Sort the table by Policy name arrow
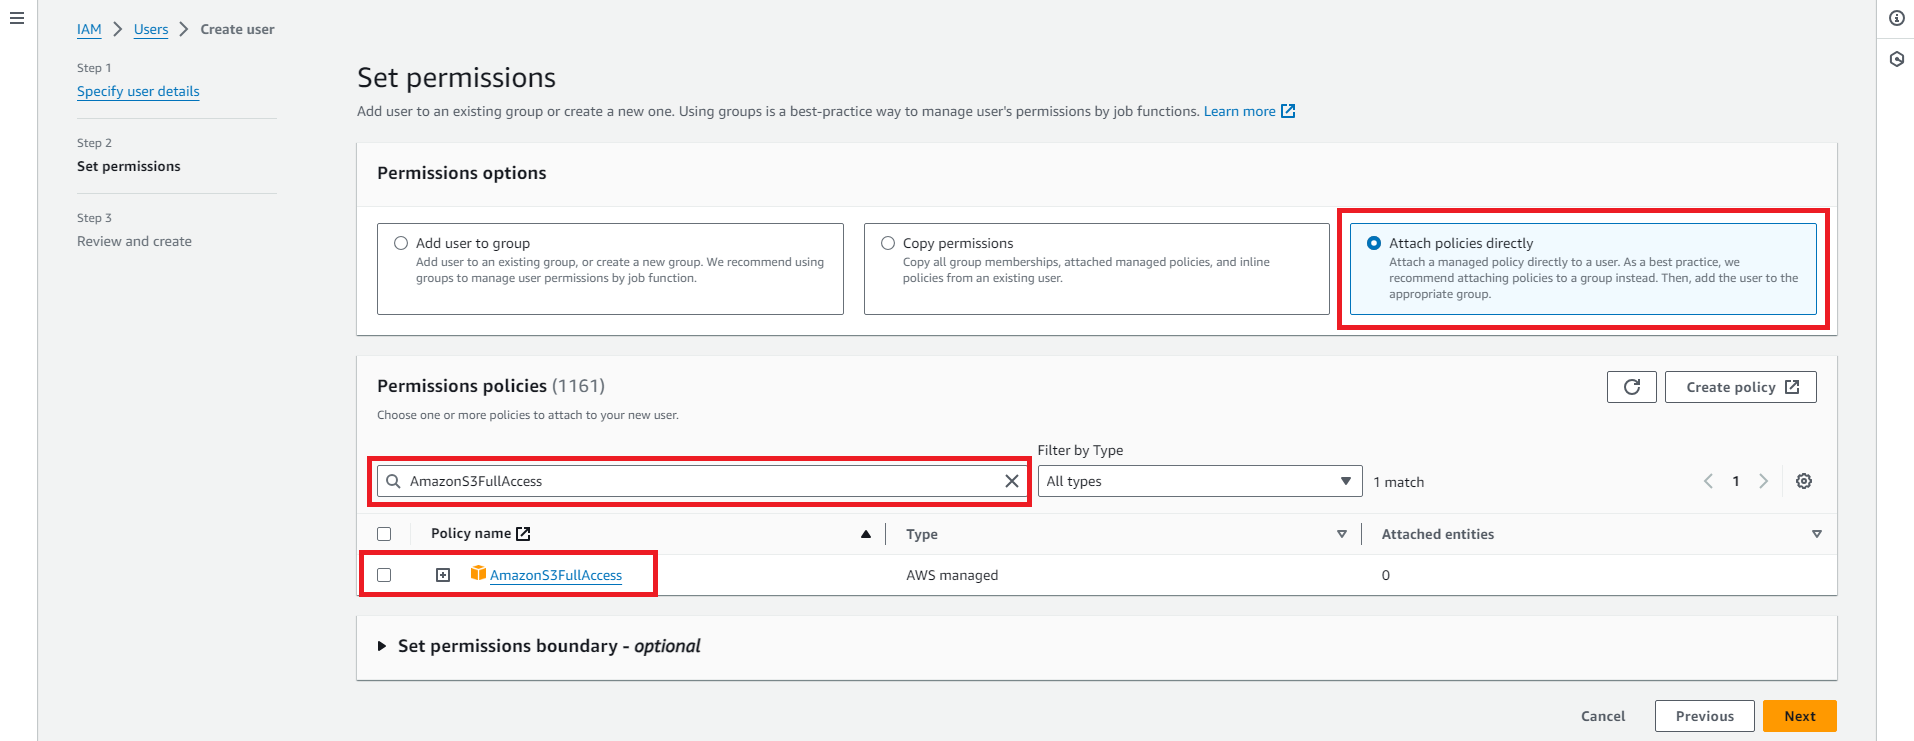 pyautogui.click(x=865, y=534)
